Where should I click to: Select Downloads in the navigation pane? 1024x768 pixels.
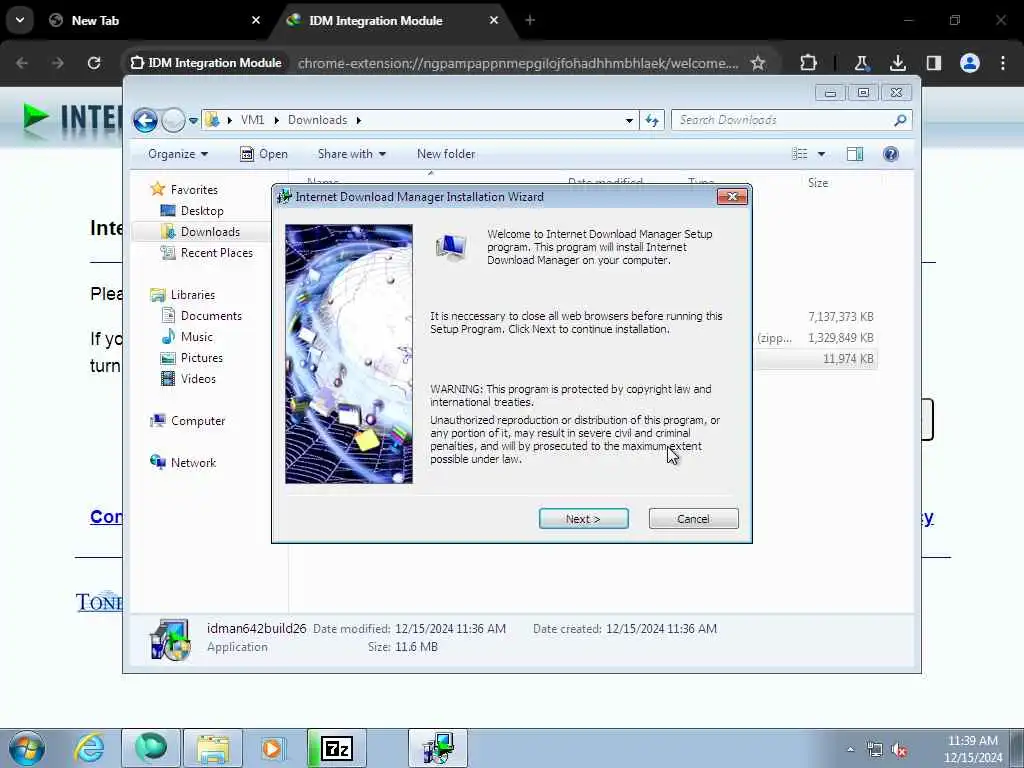[210, 232]
